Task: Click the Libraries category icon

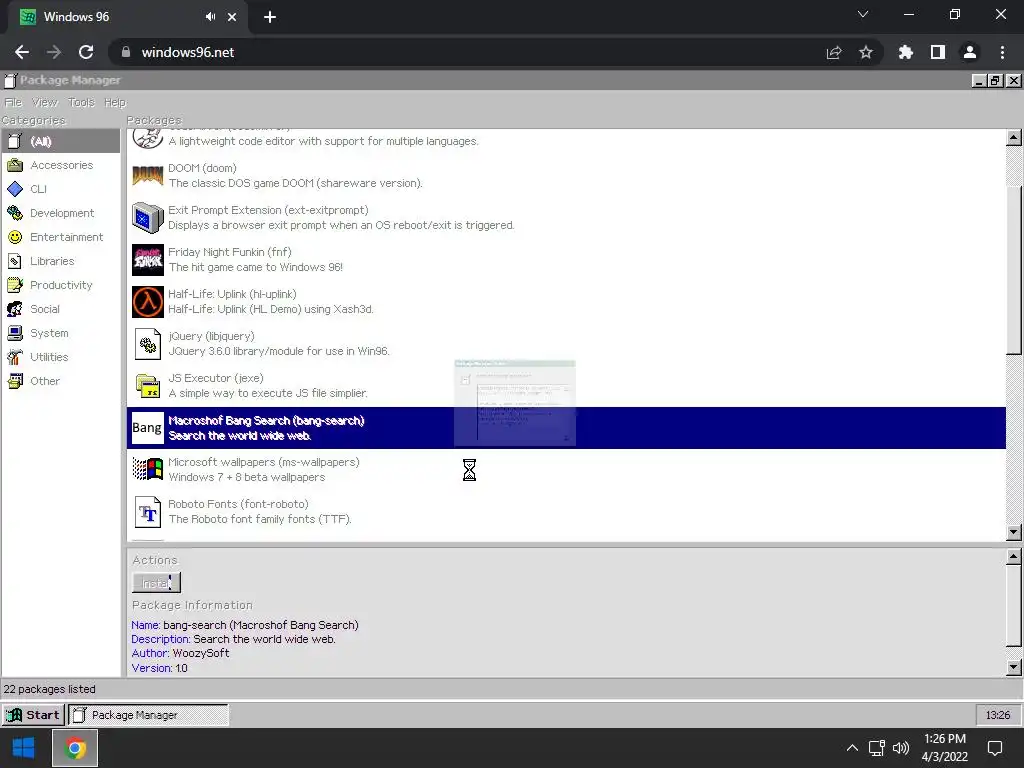Action: (15, 261)
